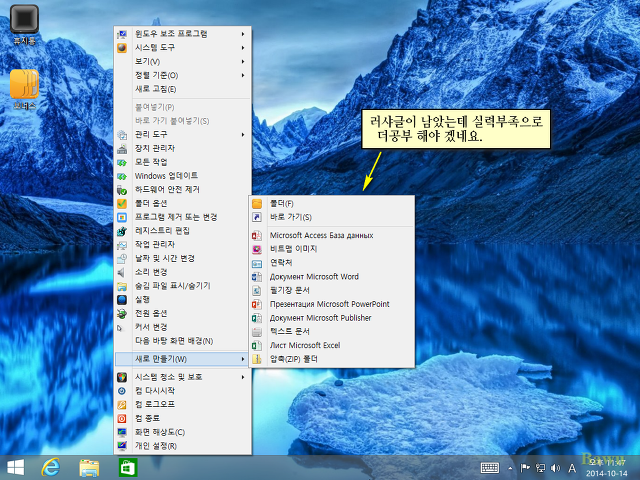640x480 pixels.
Task: Click the input language A indicator
Action: pyautogui.click(x=572, y=468)
